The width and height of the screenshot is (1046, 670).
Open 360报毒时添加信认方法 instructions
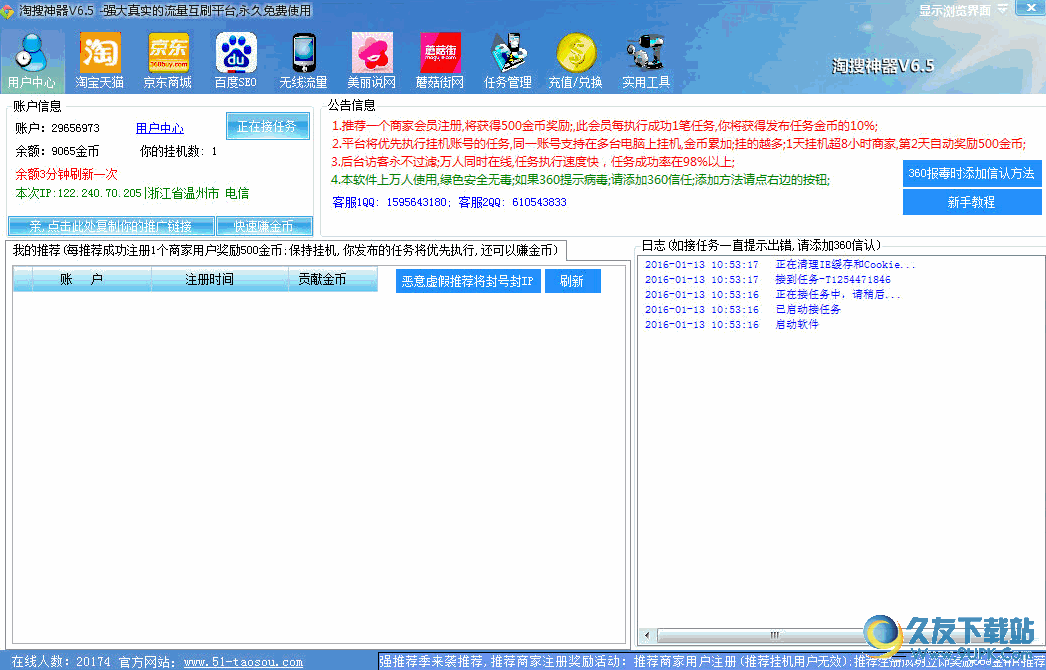pos(971,174)
